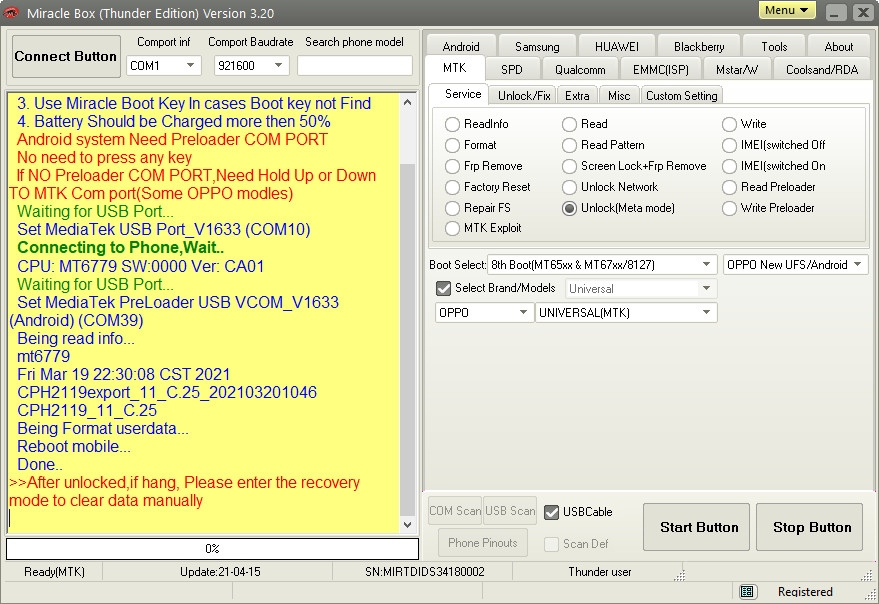This screenshot has height=604, width=879.
Task: Toggle the USBCable checkbox
Action: pyautogui.click(x=551, y=512)
